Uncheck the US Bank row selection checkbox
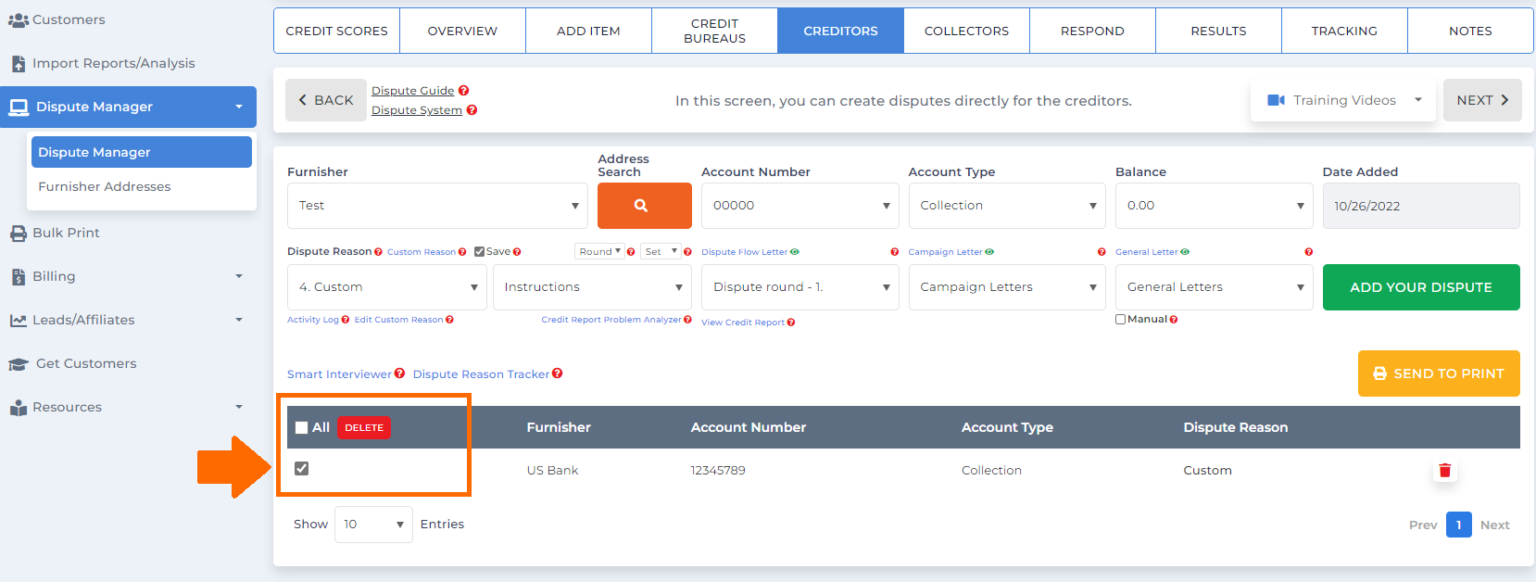The image size is (1536, 582). point(301,467)
